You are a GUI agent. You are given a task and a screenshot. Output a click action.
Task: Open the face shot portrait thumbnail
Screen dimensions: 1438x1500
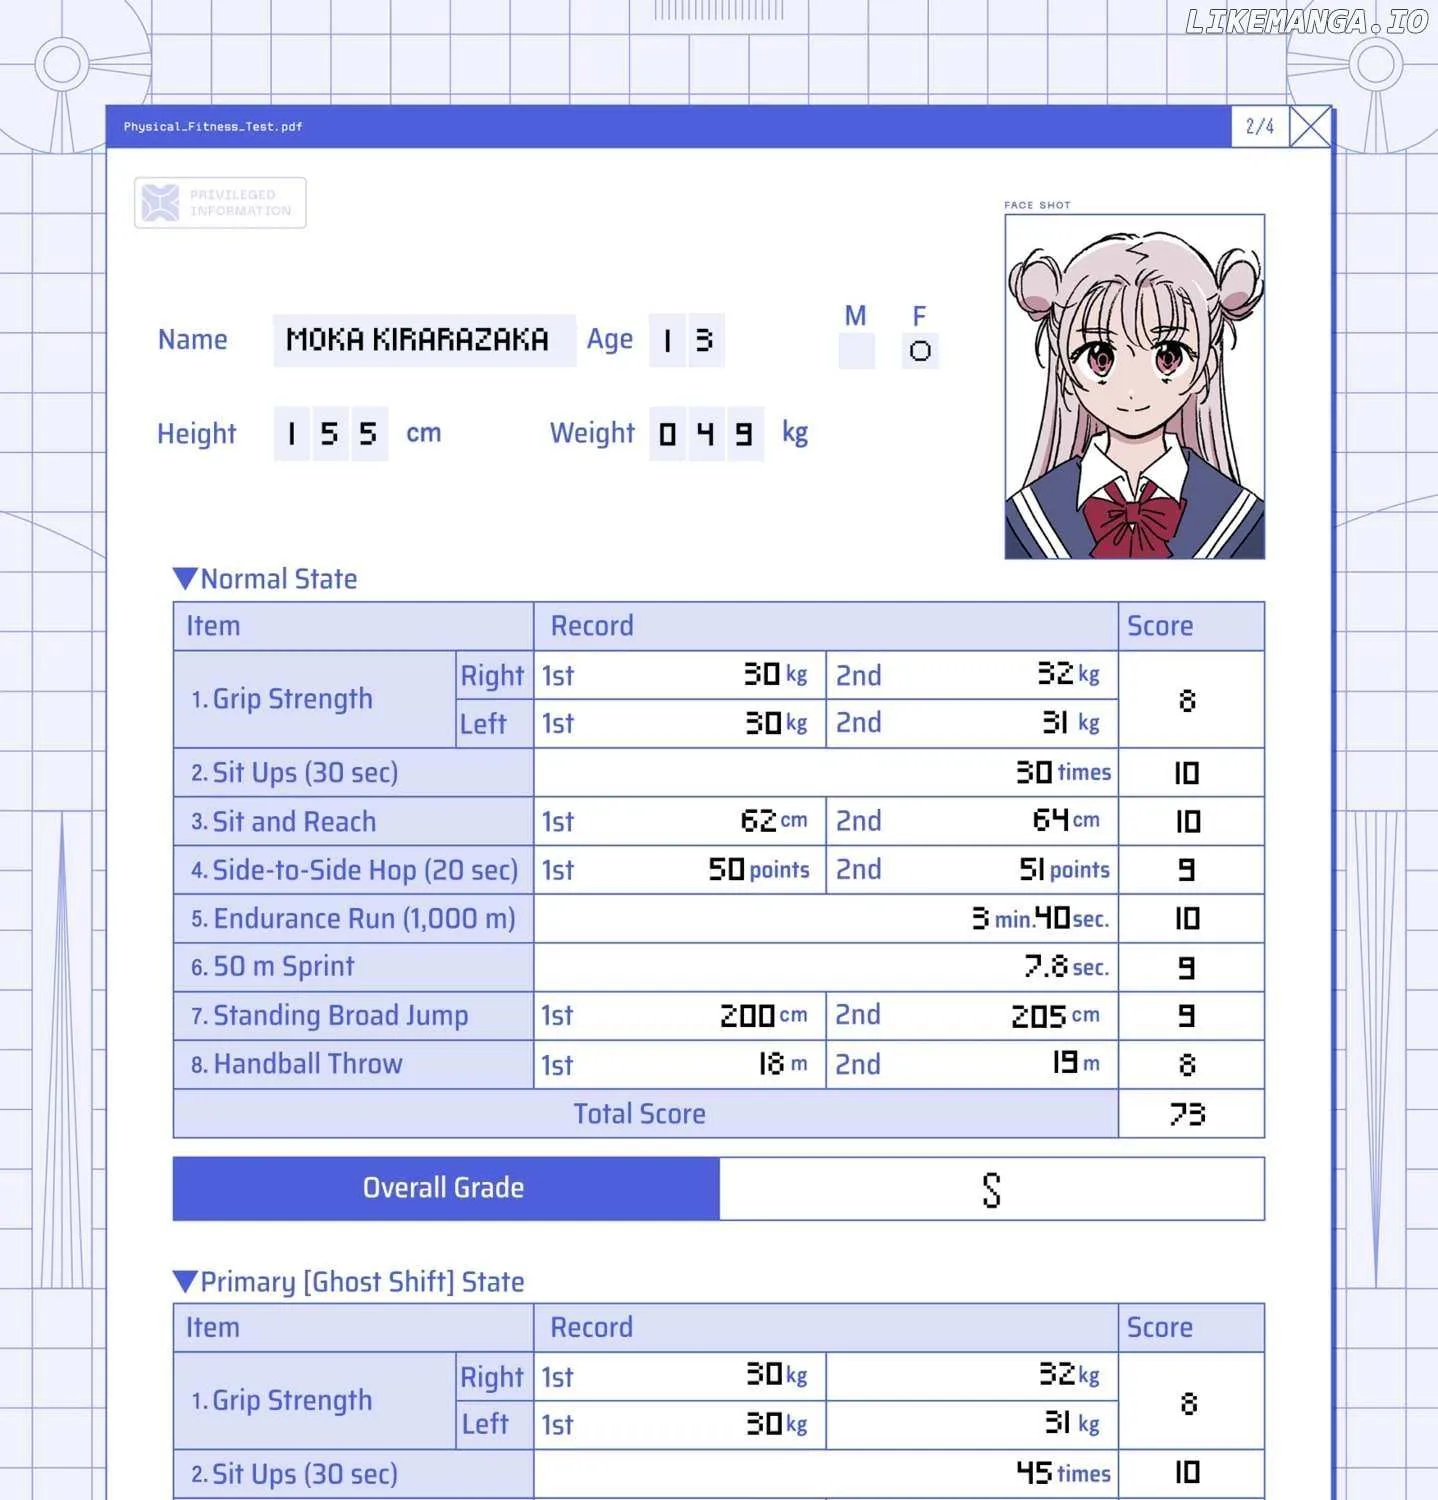pyautogui.click(x=1135, y=387)
